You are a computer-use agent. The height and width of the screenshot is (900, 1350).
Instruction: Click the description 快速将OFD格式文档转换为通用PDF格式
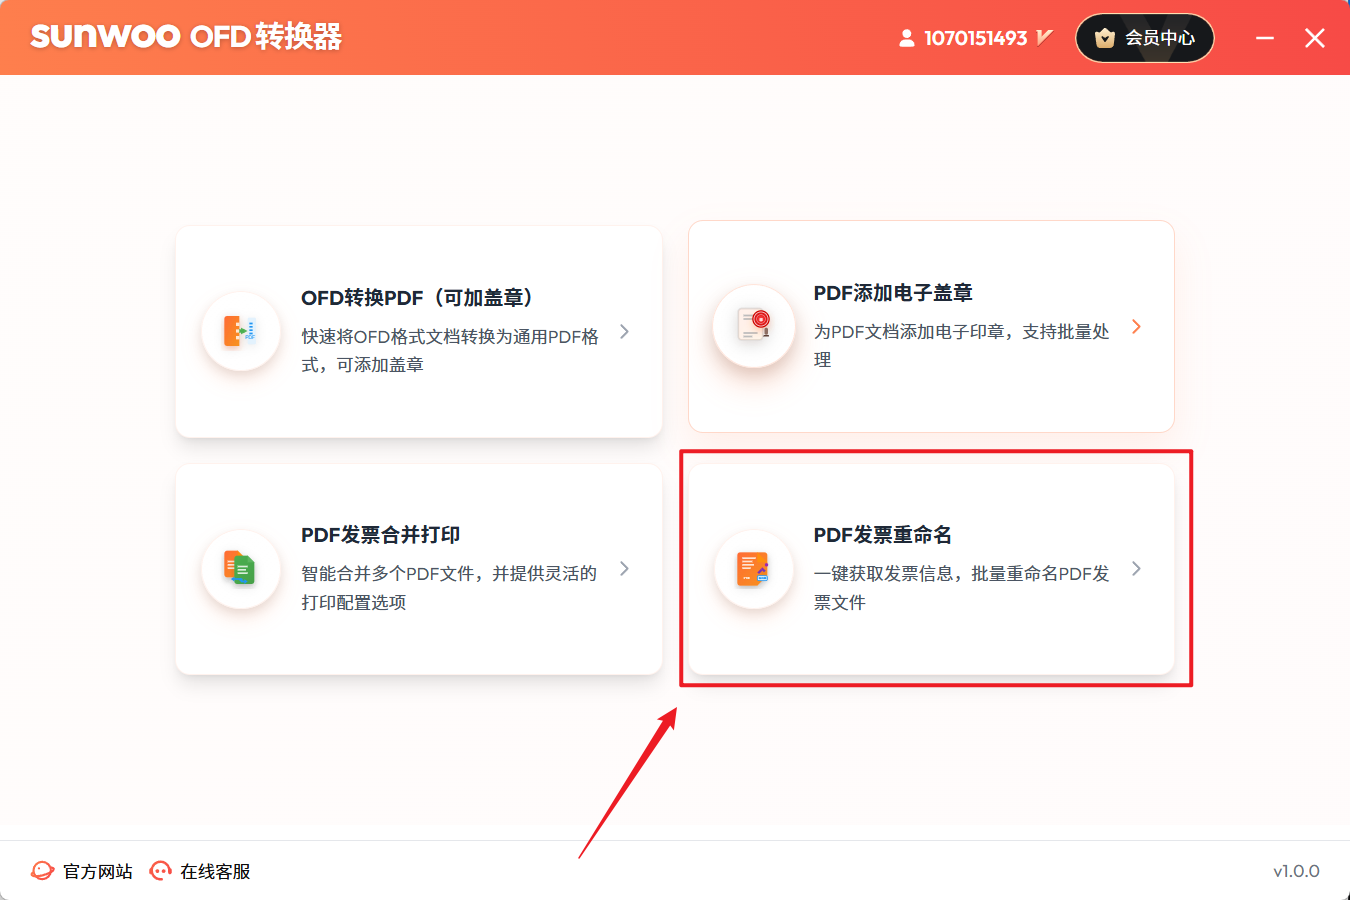pos(450,350)
